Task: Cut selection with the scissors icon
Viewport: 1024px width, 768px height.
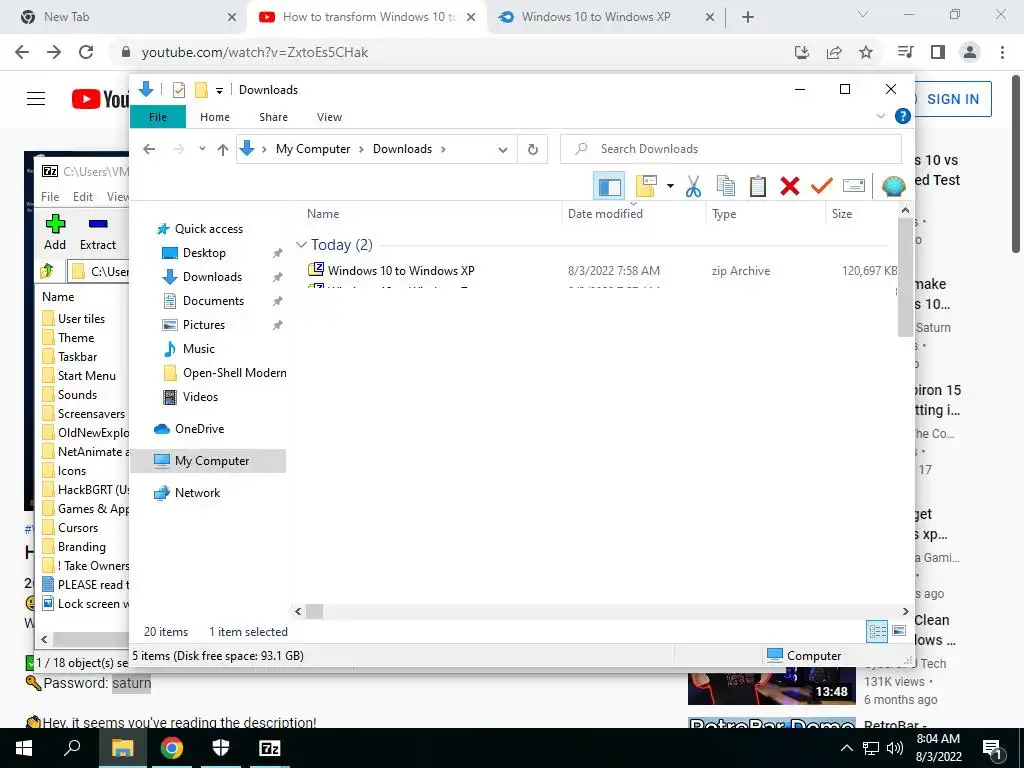Action: point(693,187)
